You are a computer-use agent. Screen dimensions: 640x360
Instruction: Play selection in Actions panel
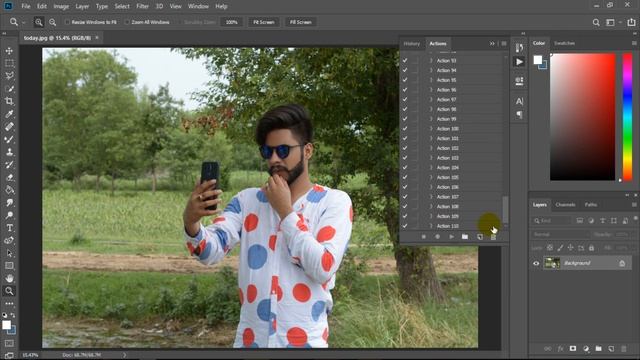tap(451, 237)
